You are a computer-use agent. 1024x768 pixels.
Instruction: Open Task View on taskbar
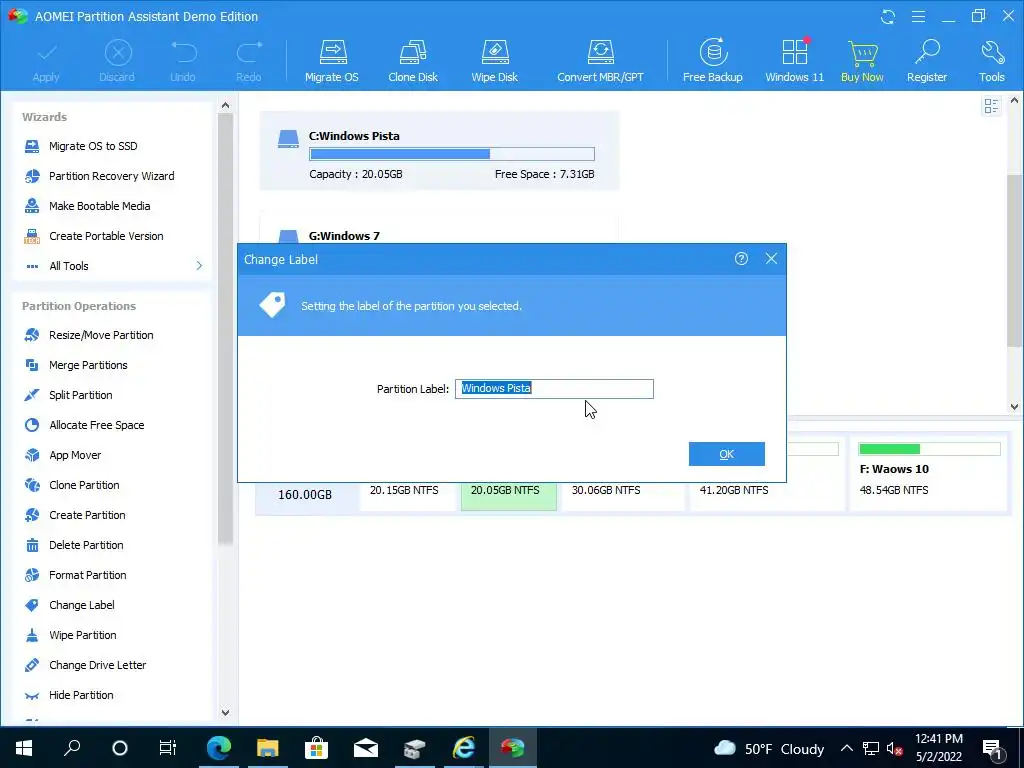pyautogui.click(x=168, y=748)
